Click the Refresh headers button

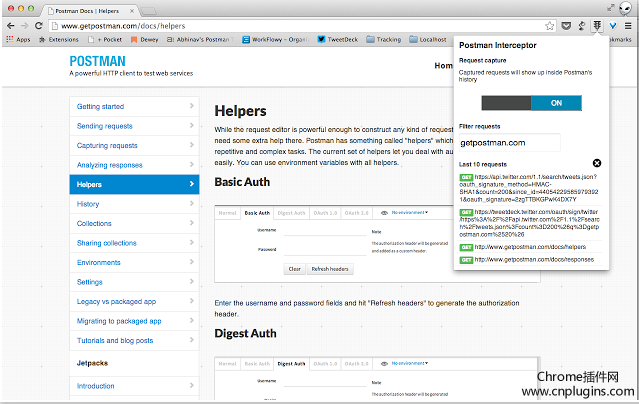click(330, 269)
